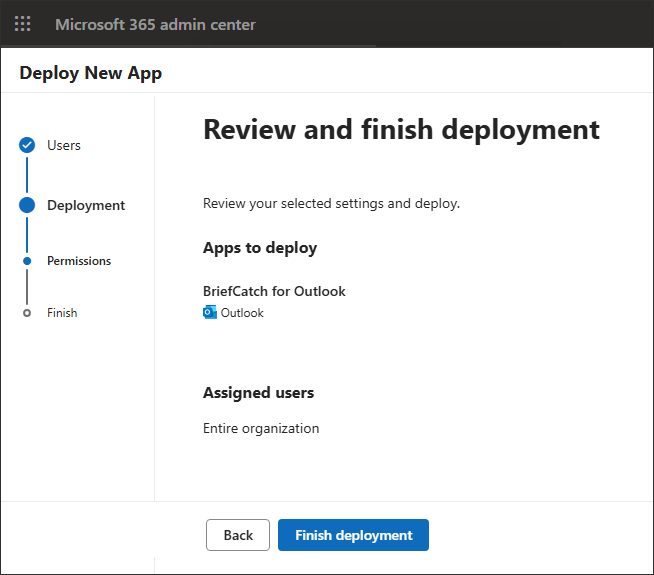Image resolution: width=654 pixels, height=575 pixels.
Task: Click the Permissions step dot
Action: 27,261
